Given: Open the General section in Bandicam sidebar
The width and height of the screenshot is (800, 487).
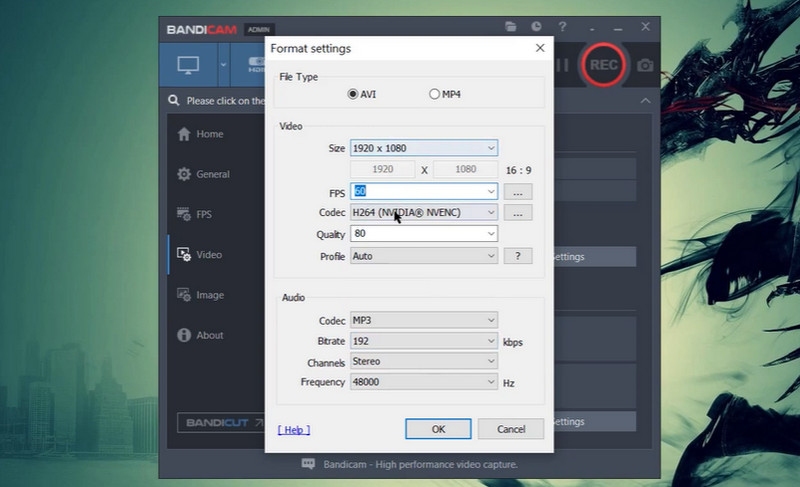Looking at the screenshot, I should pos(215,174).
